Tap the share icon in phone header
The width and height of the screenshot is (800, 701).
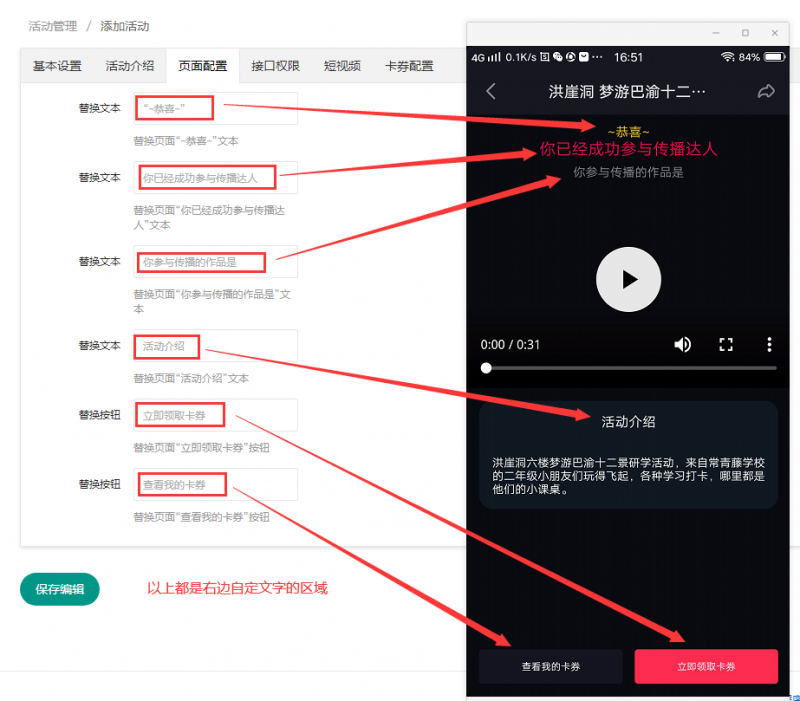pos(766,91)
